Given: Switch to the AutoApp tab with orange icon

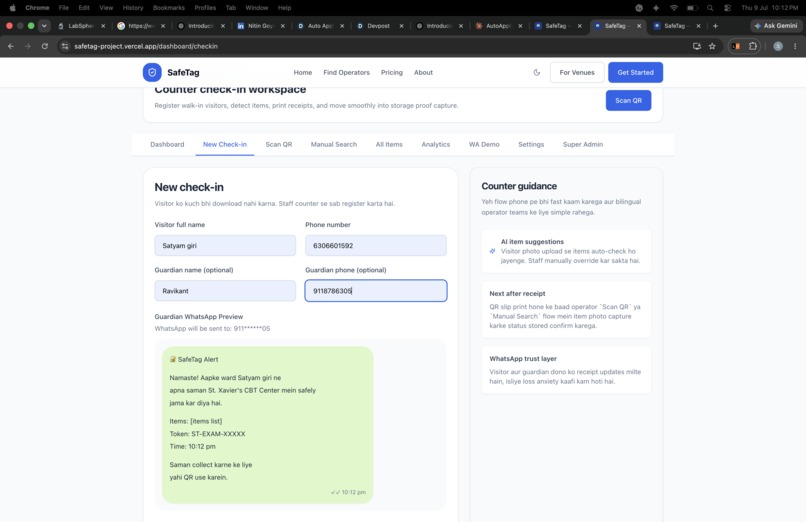Looking at the screenshot, I should (x=498, y=26).
